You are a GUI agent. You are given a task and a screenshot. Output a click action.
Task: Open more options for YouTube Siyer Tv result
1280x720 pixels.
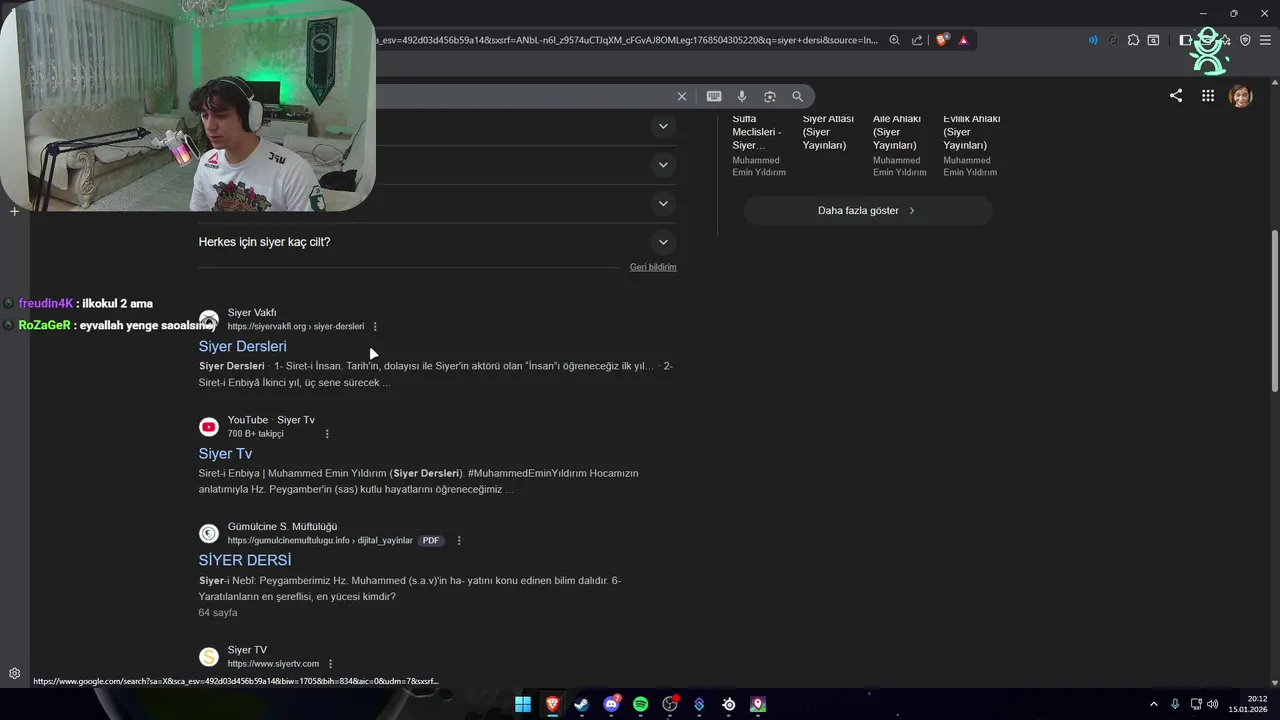tap(327, 434)
